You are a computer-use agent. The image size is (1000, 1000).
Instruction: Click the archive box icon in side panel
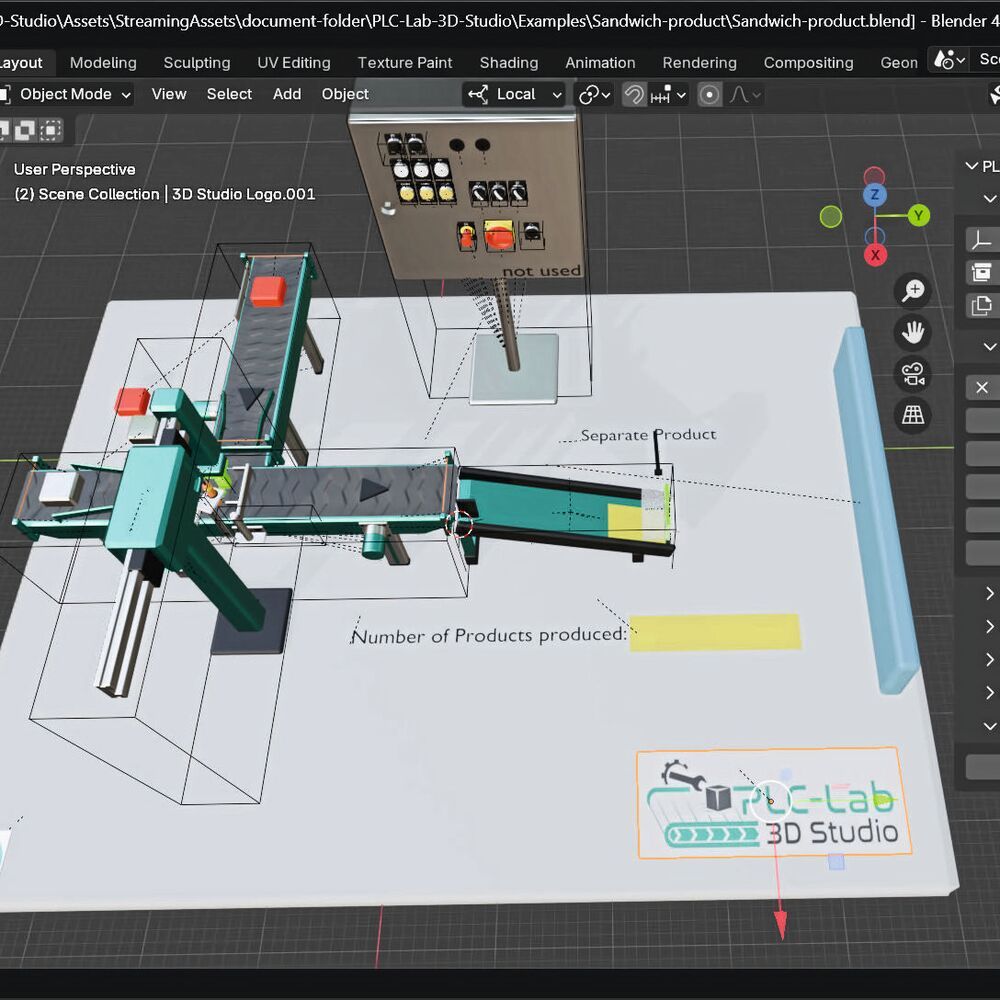click(982, 272)
